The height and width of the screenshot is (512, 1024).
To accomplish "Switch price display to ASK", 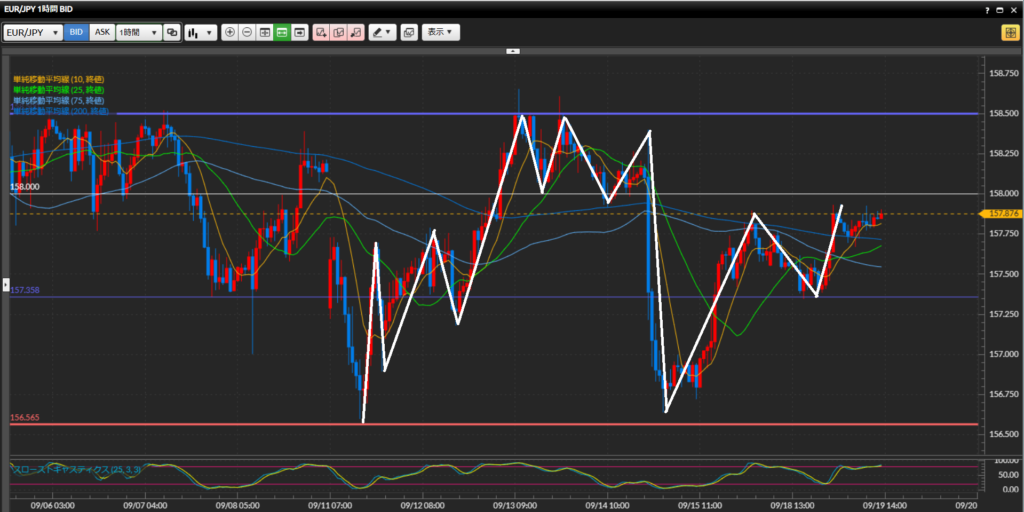I will 102,32.
